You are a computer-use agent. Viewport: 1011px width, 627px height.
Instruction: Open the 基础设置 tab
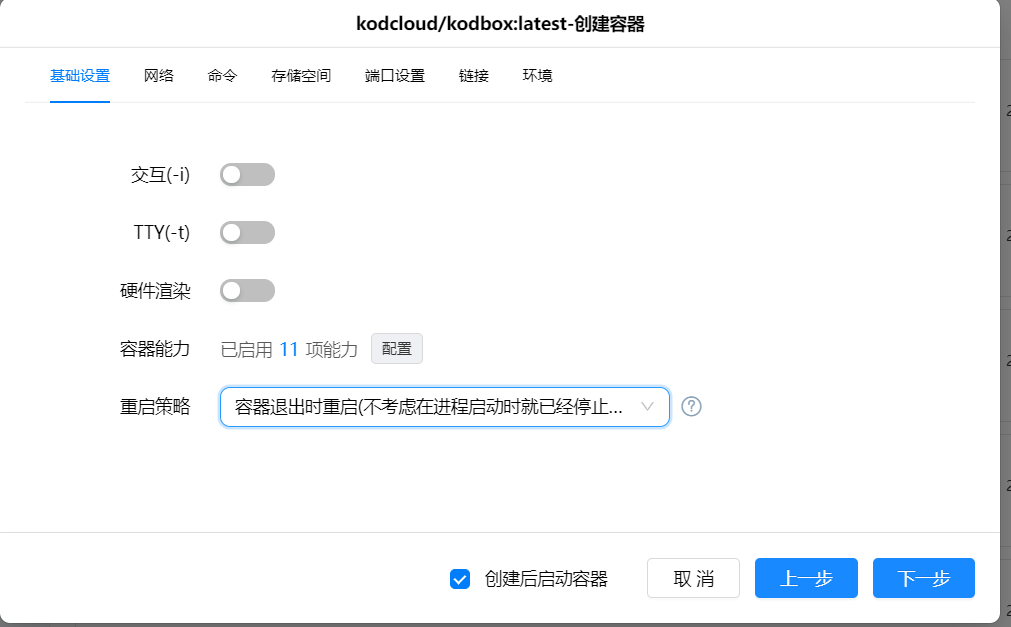(x=80, y=76)
